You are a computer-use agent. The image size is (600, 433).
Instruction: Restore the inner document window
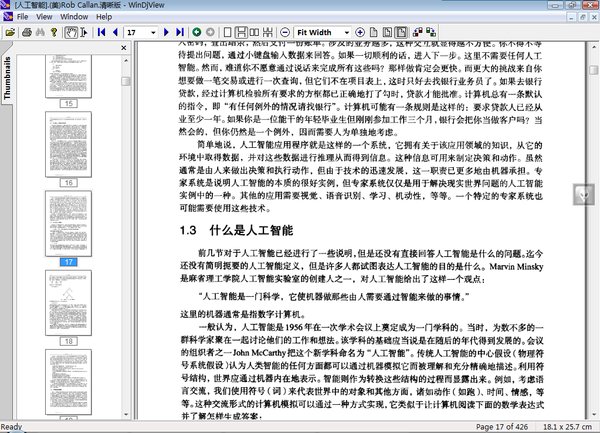583,17
